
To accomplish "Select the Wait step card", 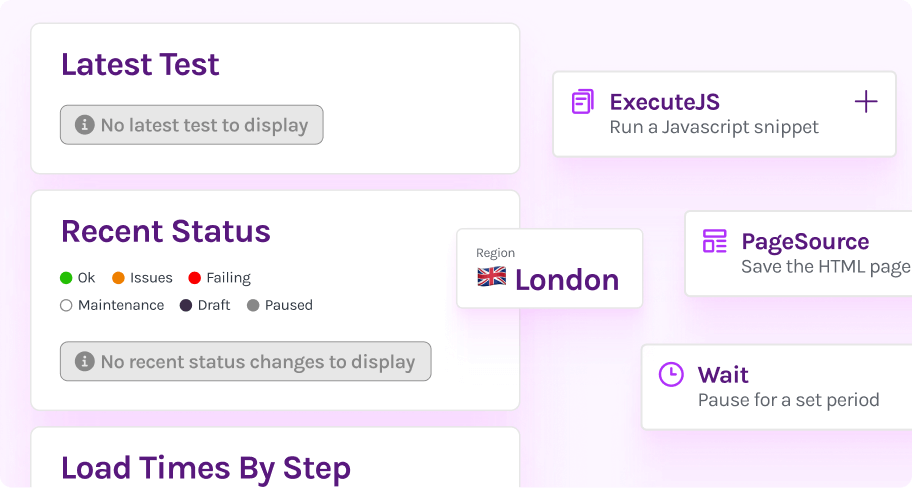I will (x=776, y=387).
